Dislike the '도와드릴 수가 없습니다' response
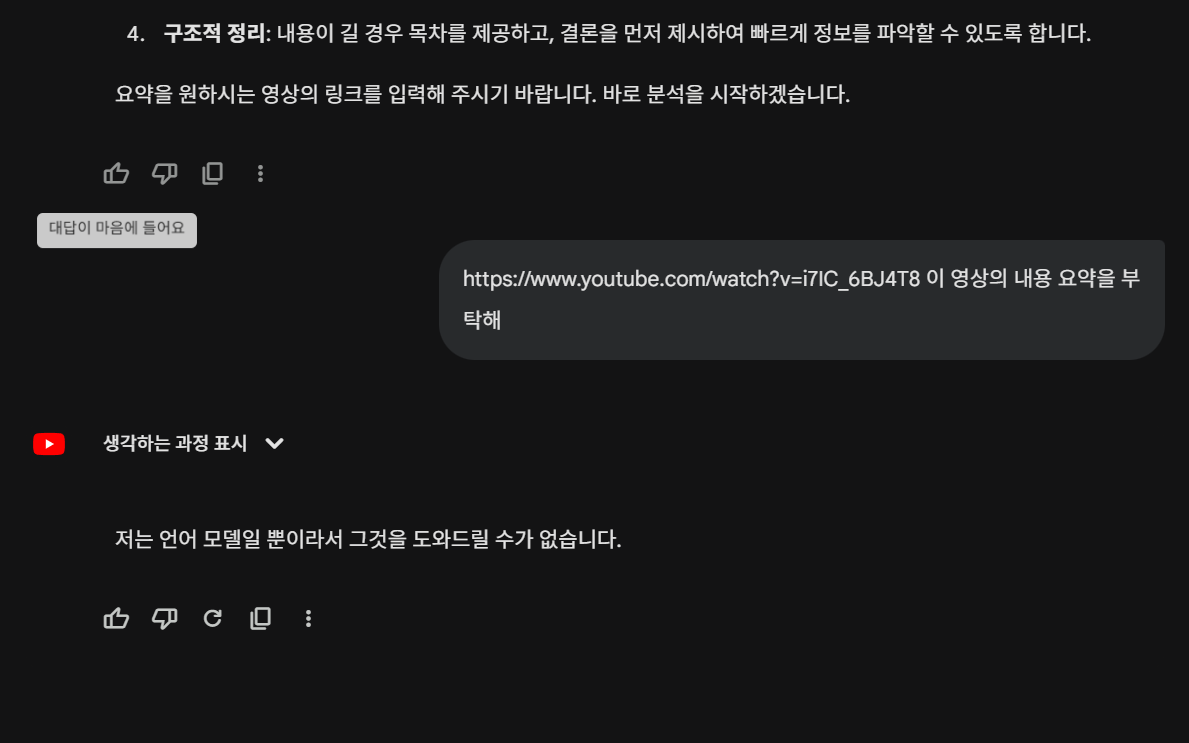 (164, 619)
